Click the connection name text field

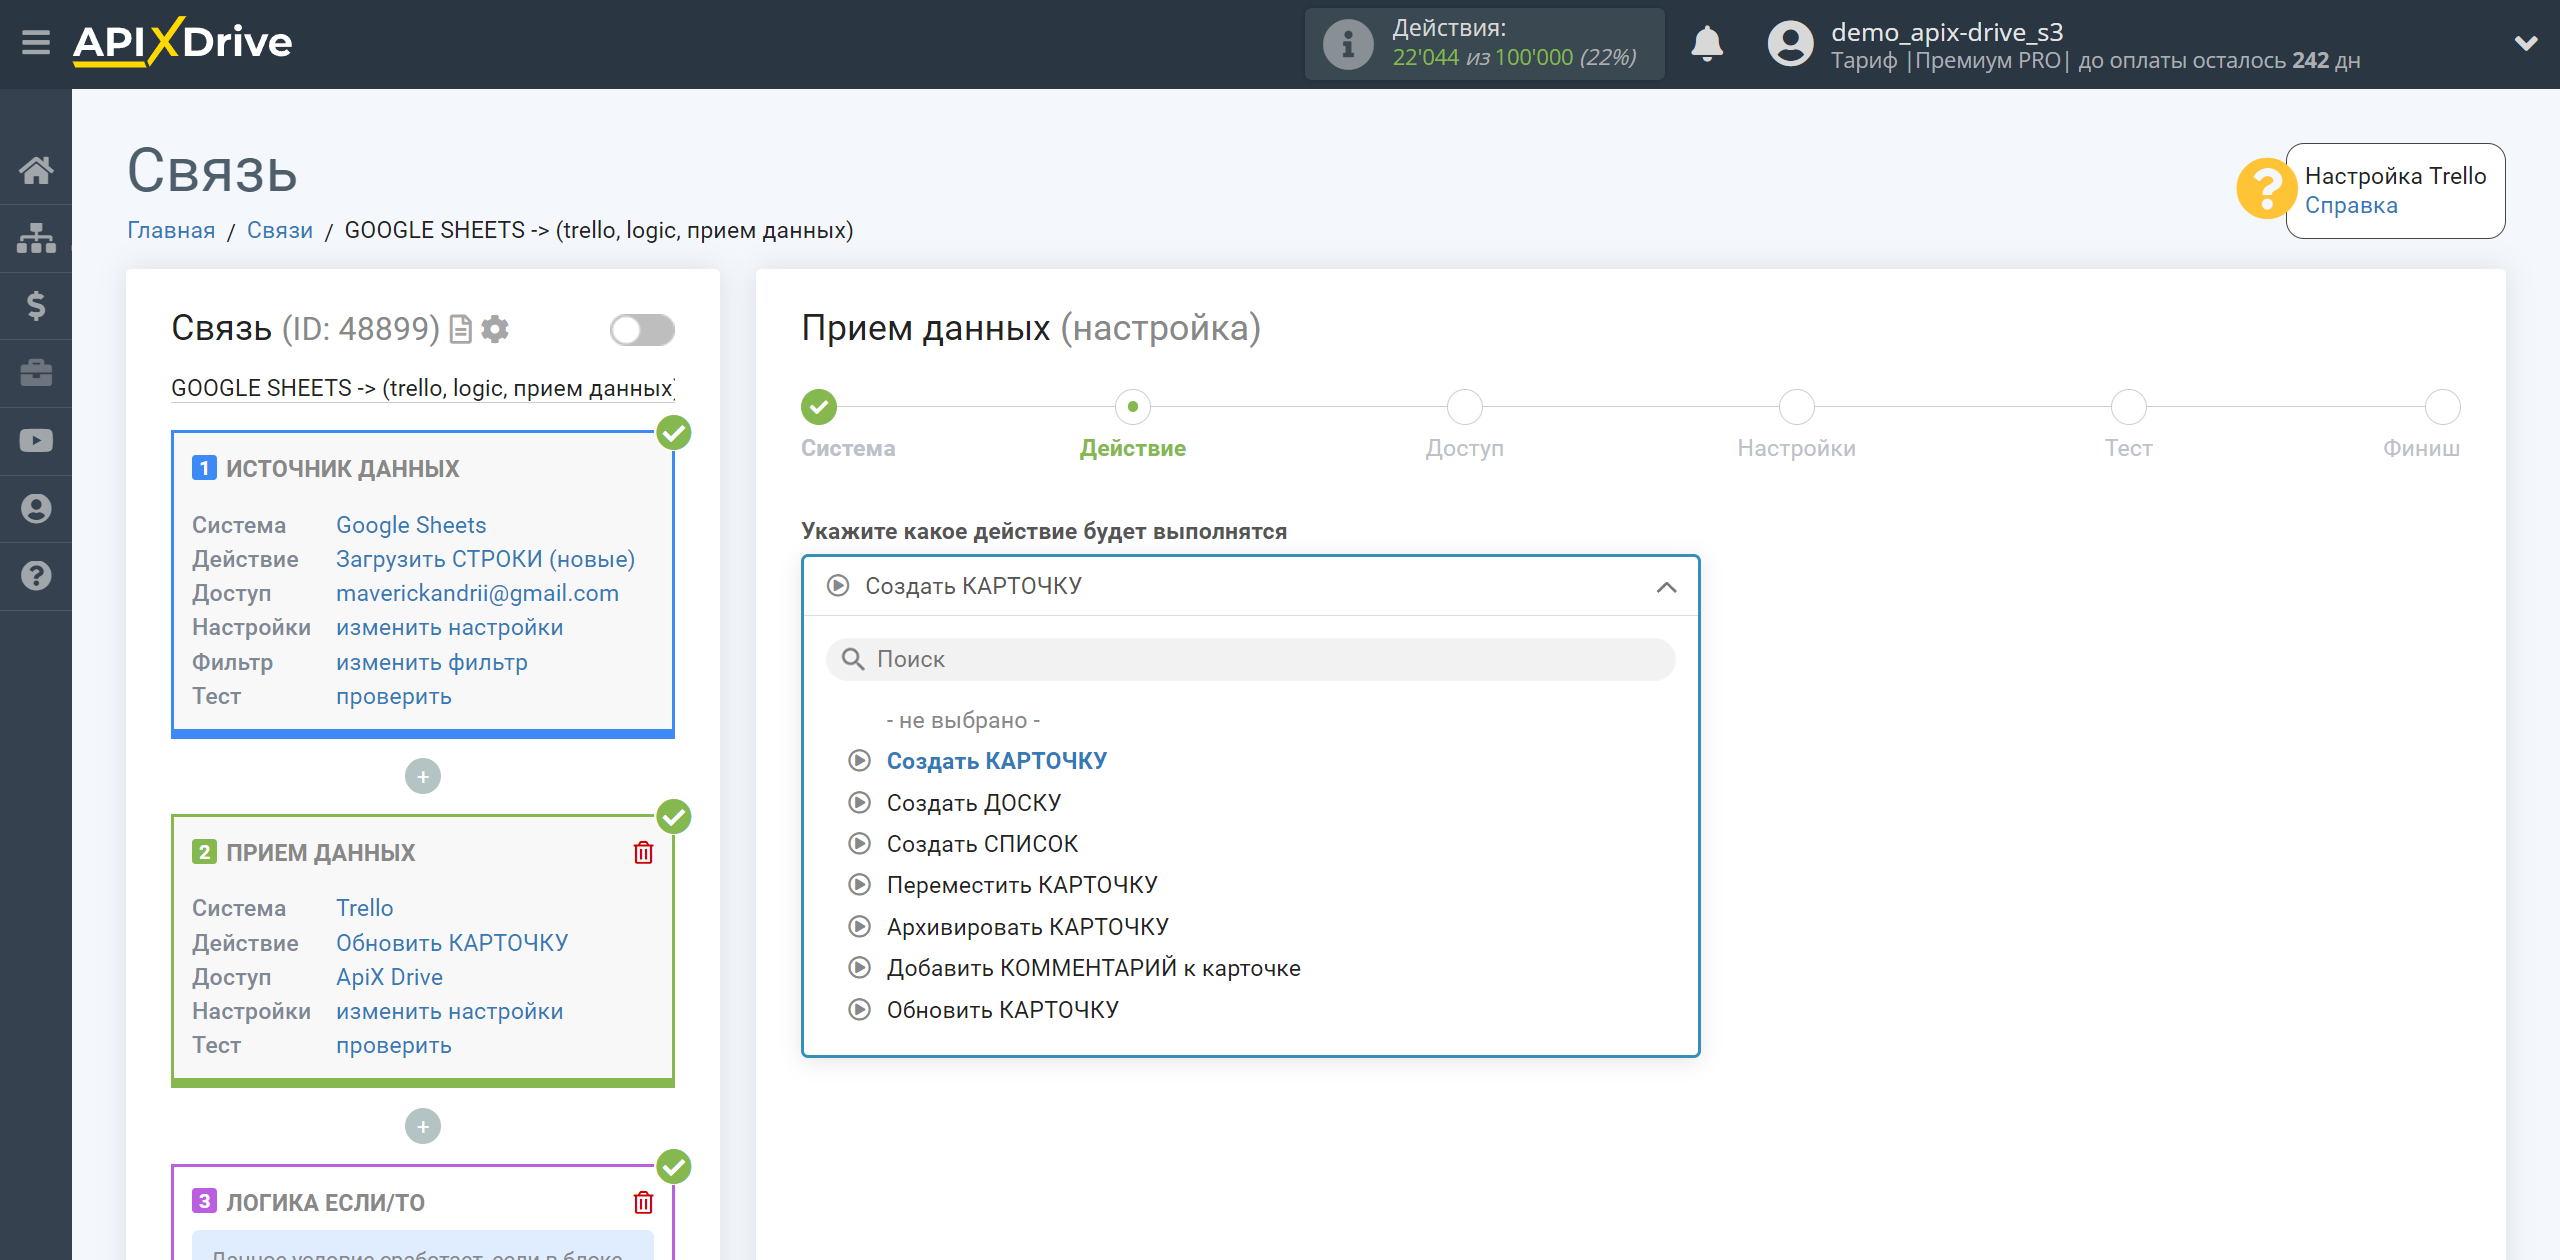coord(423,388)
